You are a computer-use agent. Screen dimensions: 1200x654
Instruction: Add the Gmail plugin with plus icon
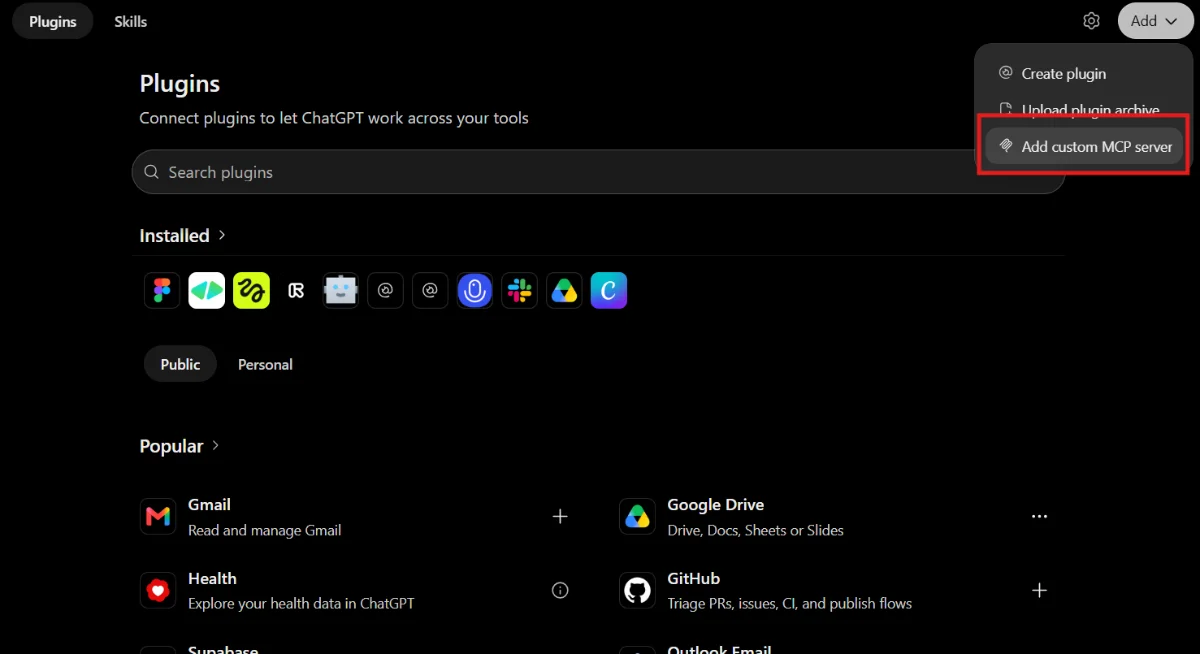click(x=560, y=516)
